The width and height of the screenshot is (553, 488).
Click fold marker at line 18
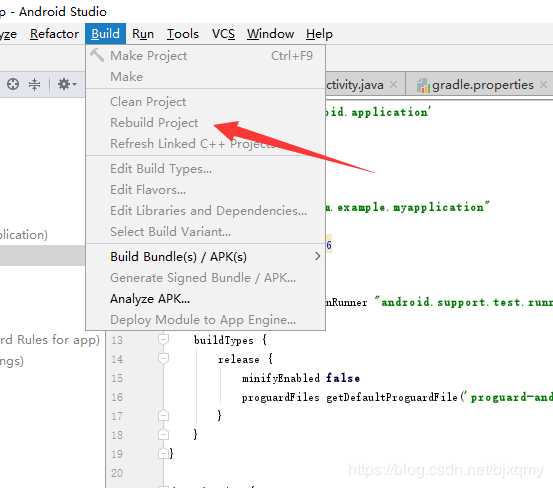163,434
